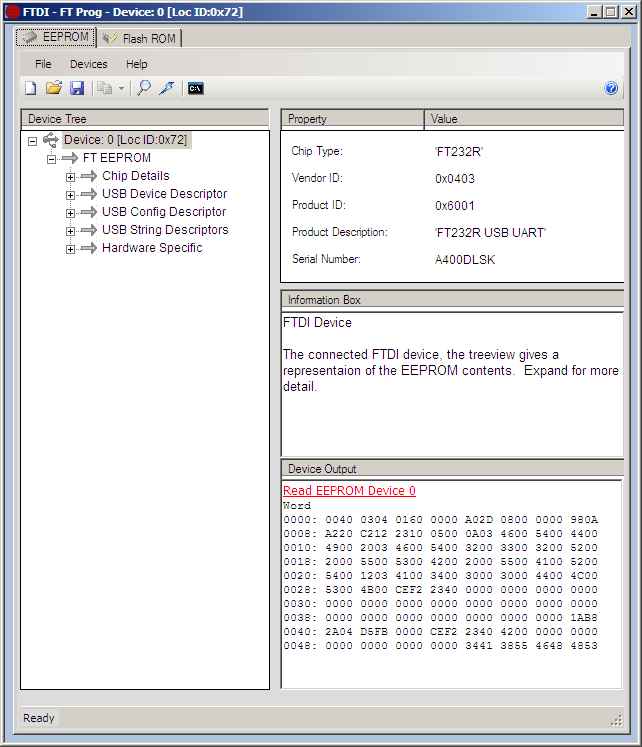Viewport: 642px width, 747px height.
Task: Expand the USB Device Descriptor node
Action: [x=71, y=195]
